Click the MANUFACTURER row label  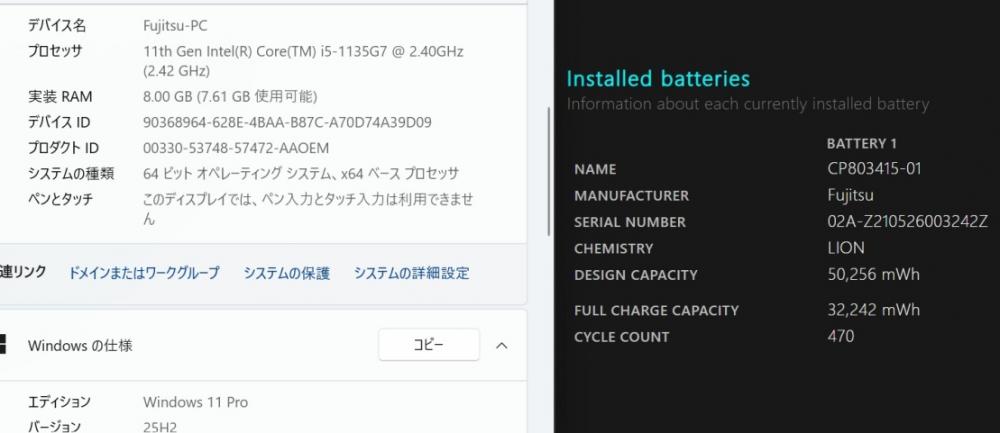(631, 196)
